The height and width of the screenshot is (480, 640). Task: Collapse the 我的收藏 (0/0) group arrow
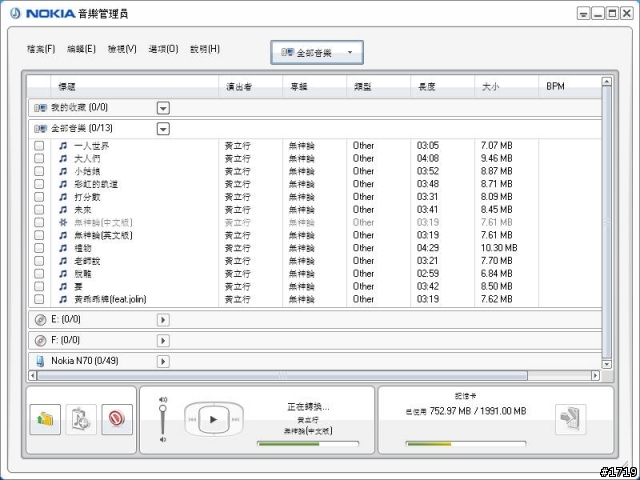[x=163, y=108]
